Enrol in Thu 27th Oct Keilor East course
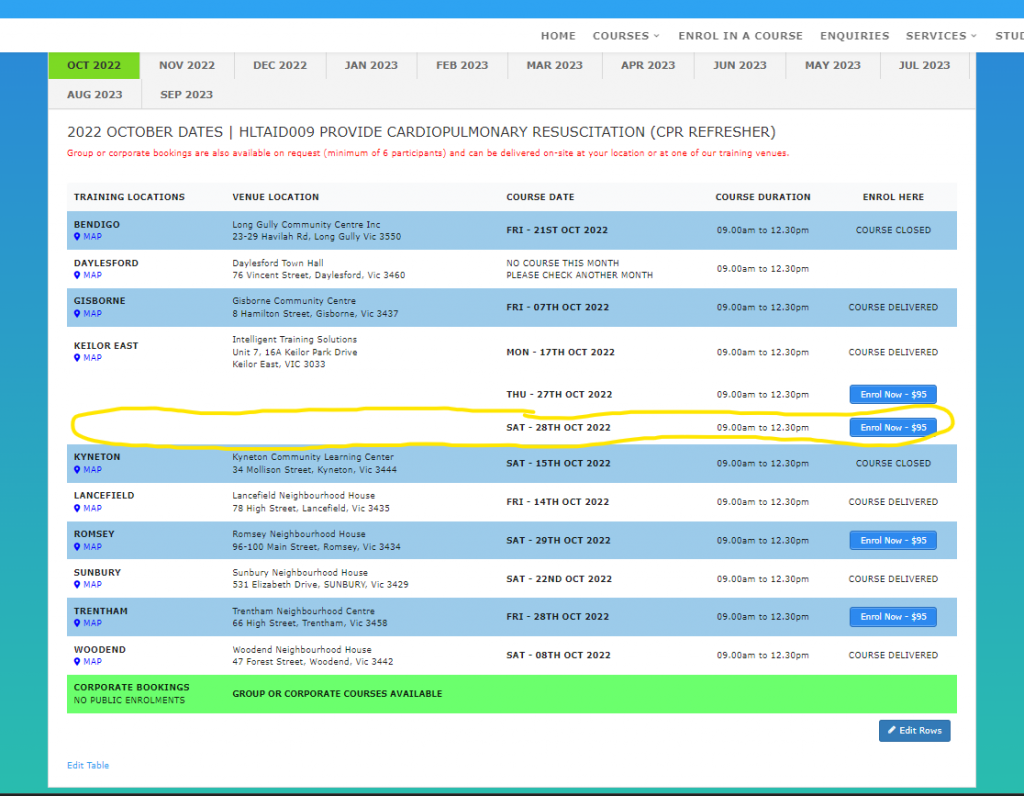The width and height of the screenshot is (1024, 796). (893, 394)
